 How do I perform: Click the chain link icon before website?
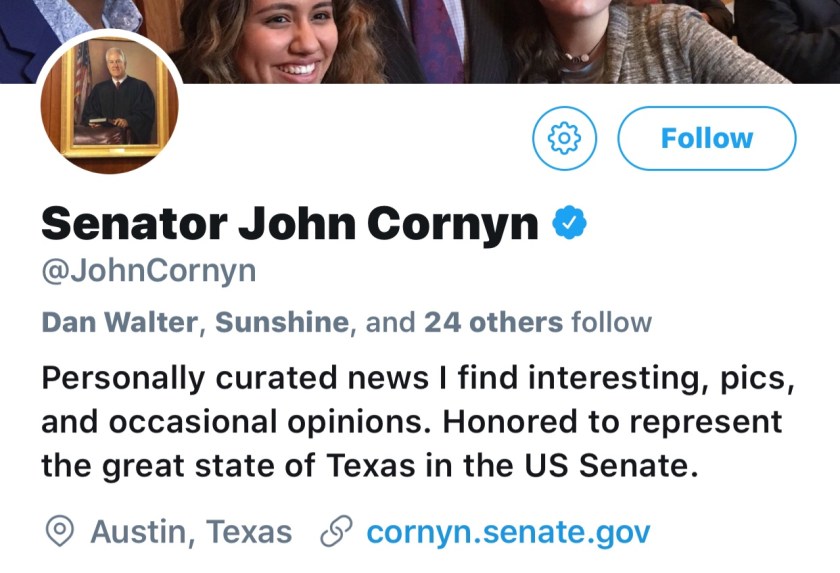[x=333, y=532]
